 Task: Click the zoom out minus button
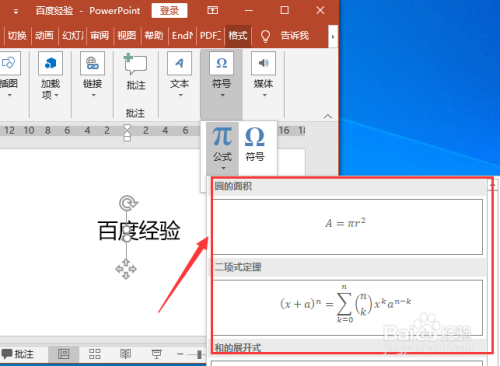pos(180,354)
